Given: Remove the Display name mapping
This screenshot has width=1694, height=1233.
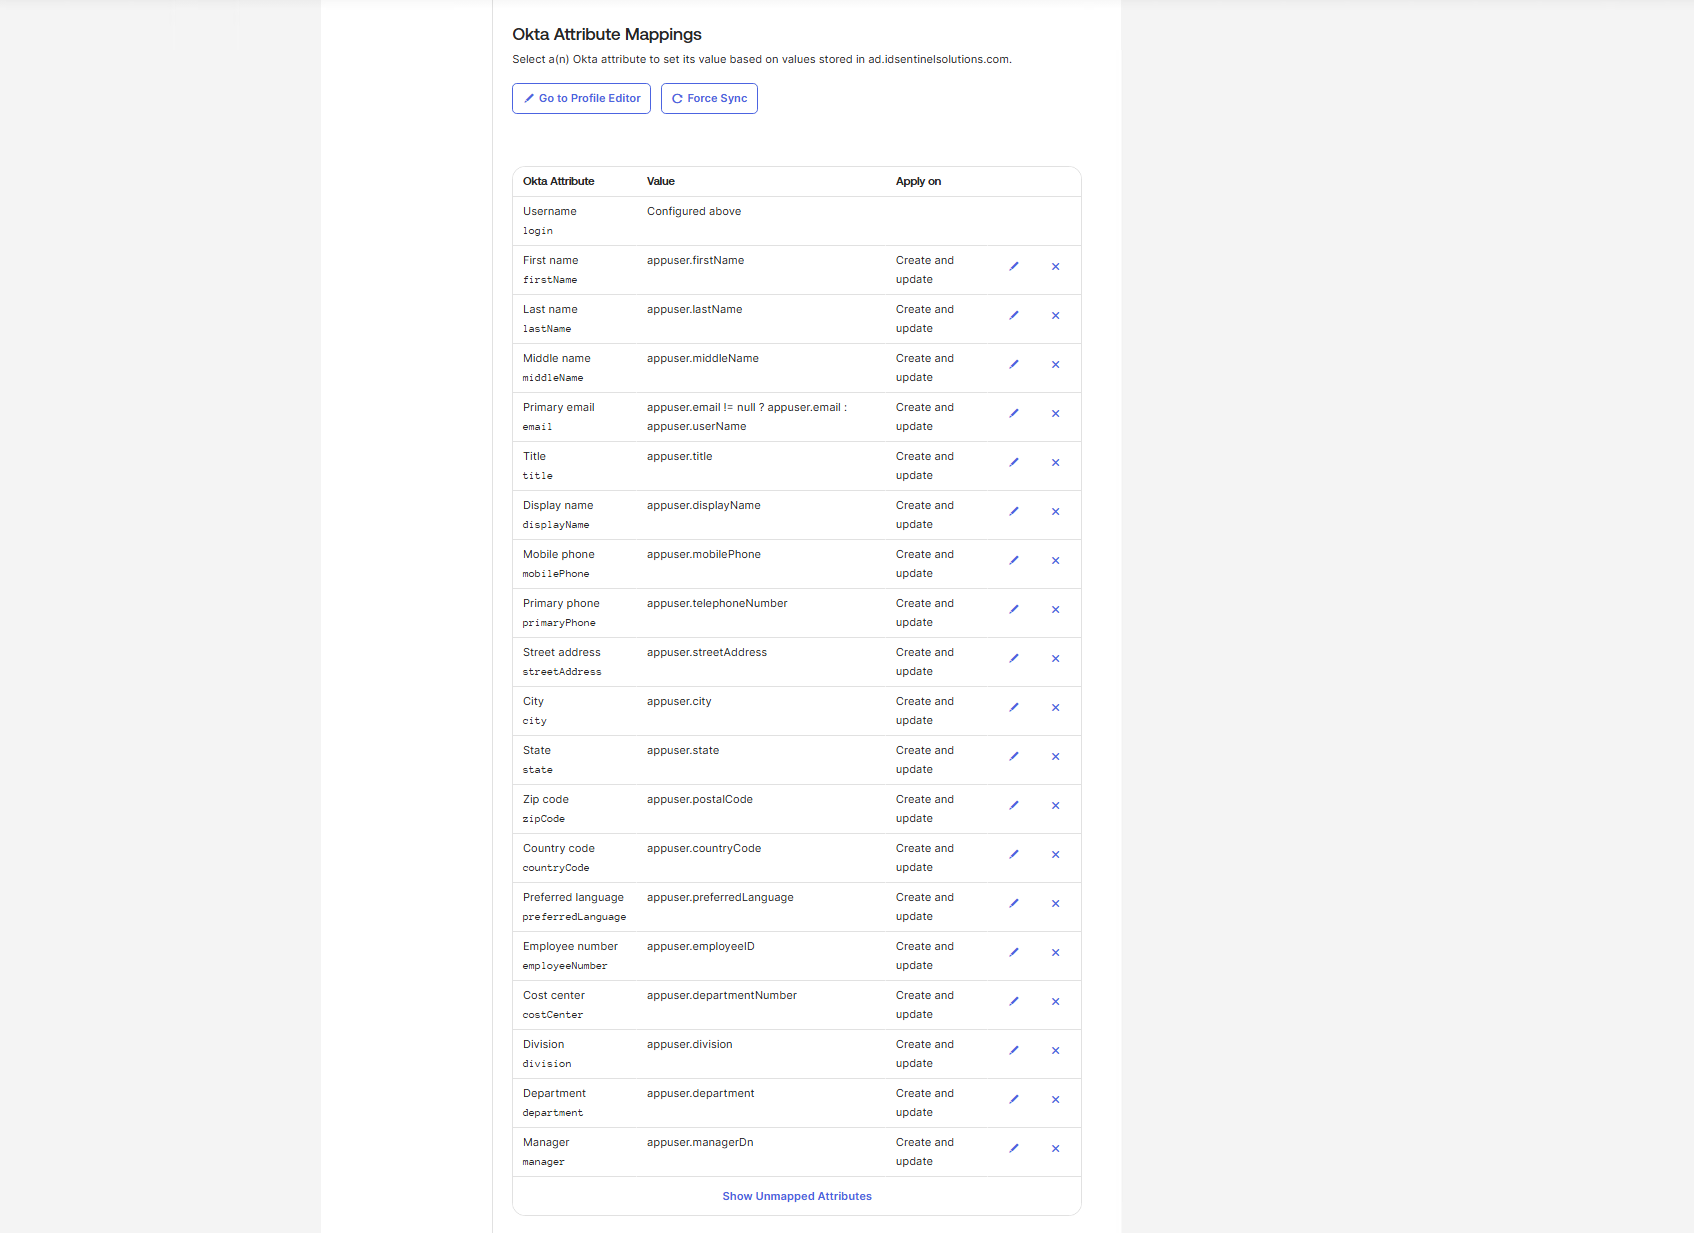Looking at the screenshot, I should click(x=1055, y=511).
